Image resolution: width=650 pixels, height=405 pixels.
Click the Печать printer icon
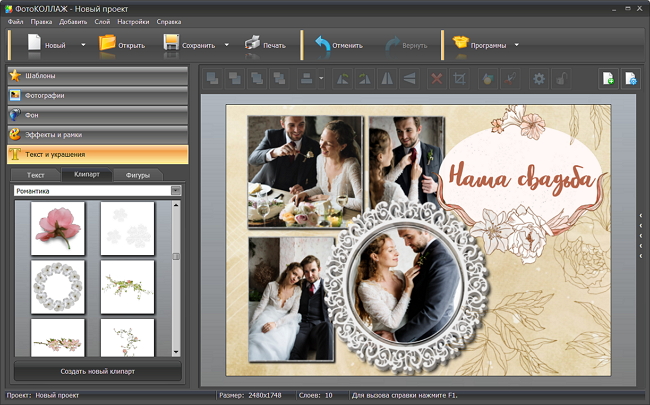point(252,43)
